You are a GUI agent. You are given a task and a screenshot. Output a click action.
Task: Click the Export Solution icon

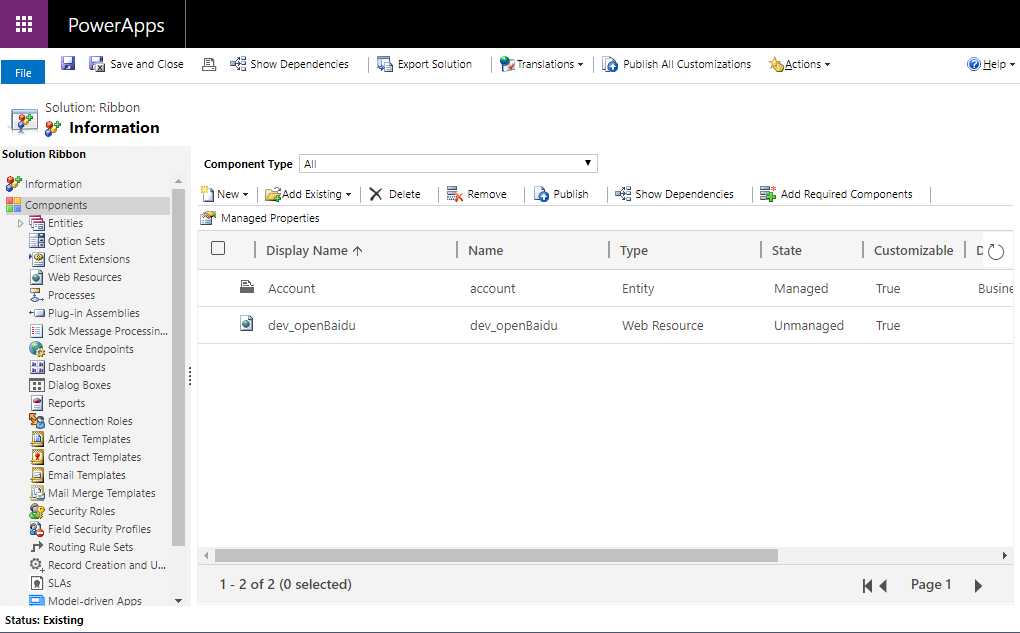(385, 64)
